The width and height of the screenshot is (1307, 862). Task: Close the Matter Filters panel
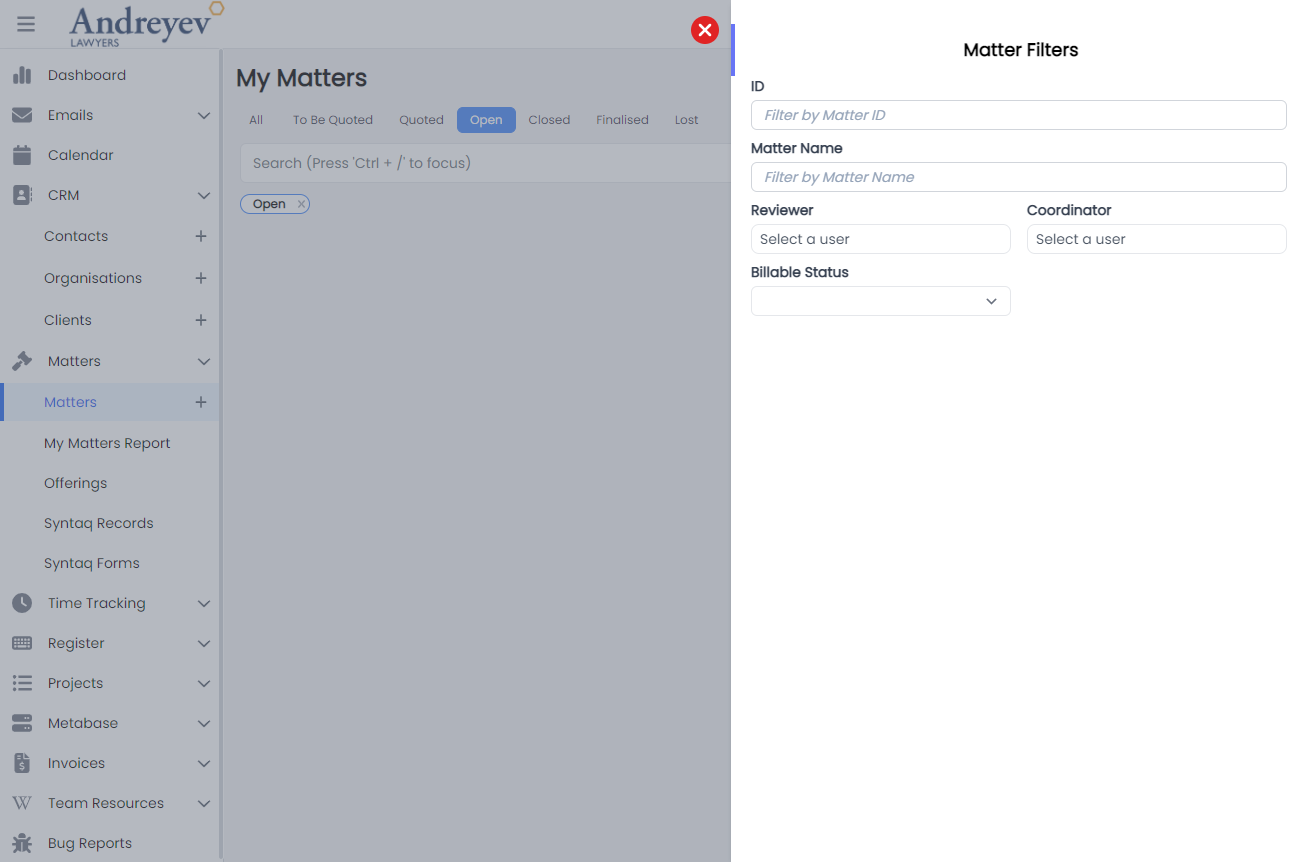pyautogui.click(x=705, y=30)
